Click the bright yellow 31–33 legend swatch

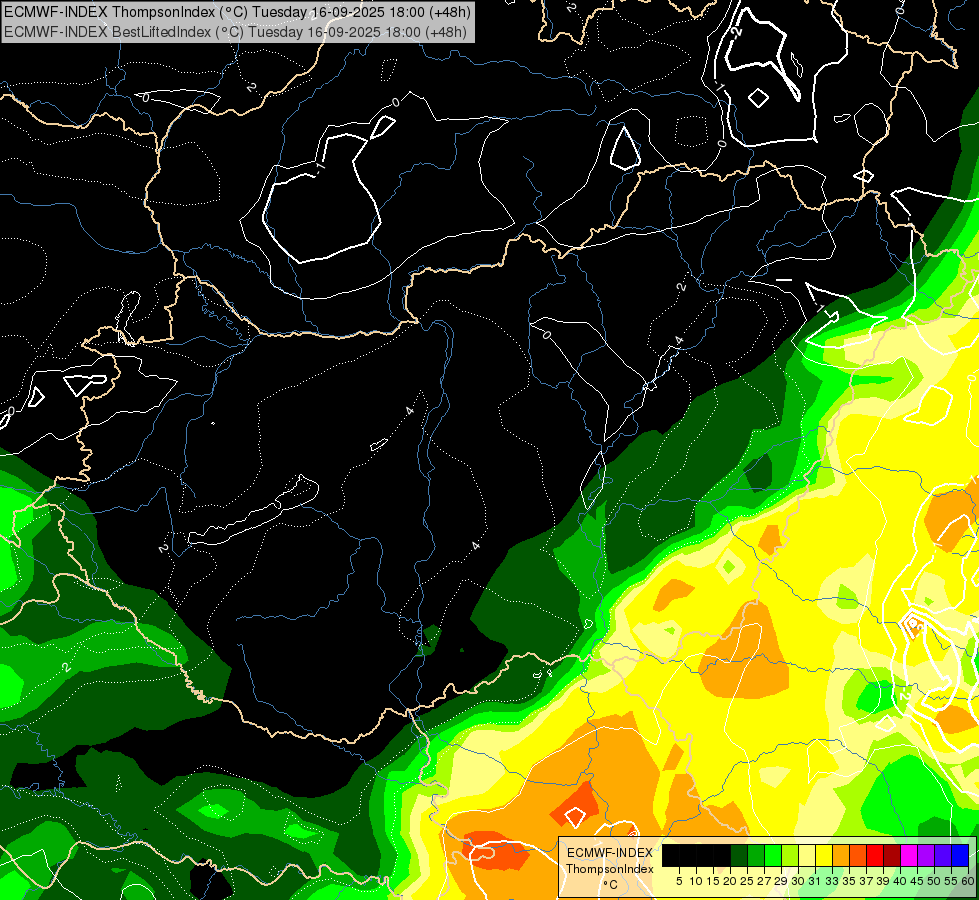(x=824, y=856)
